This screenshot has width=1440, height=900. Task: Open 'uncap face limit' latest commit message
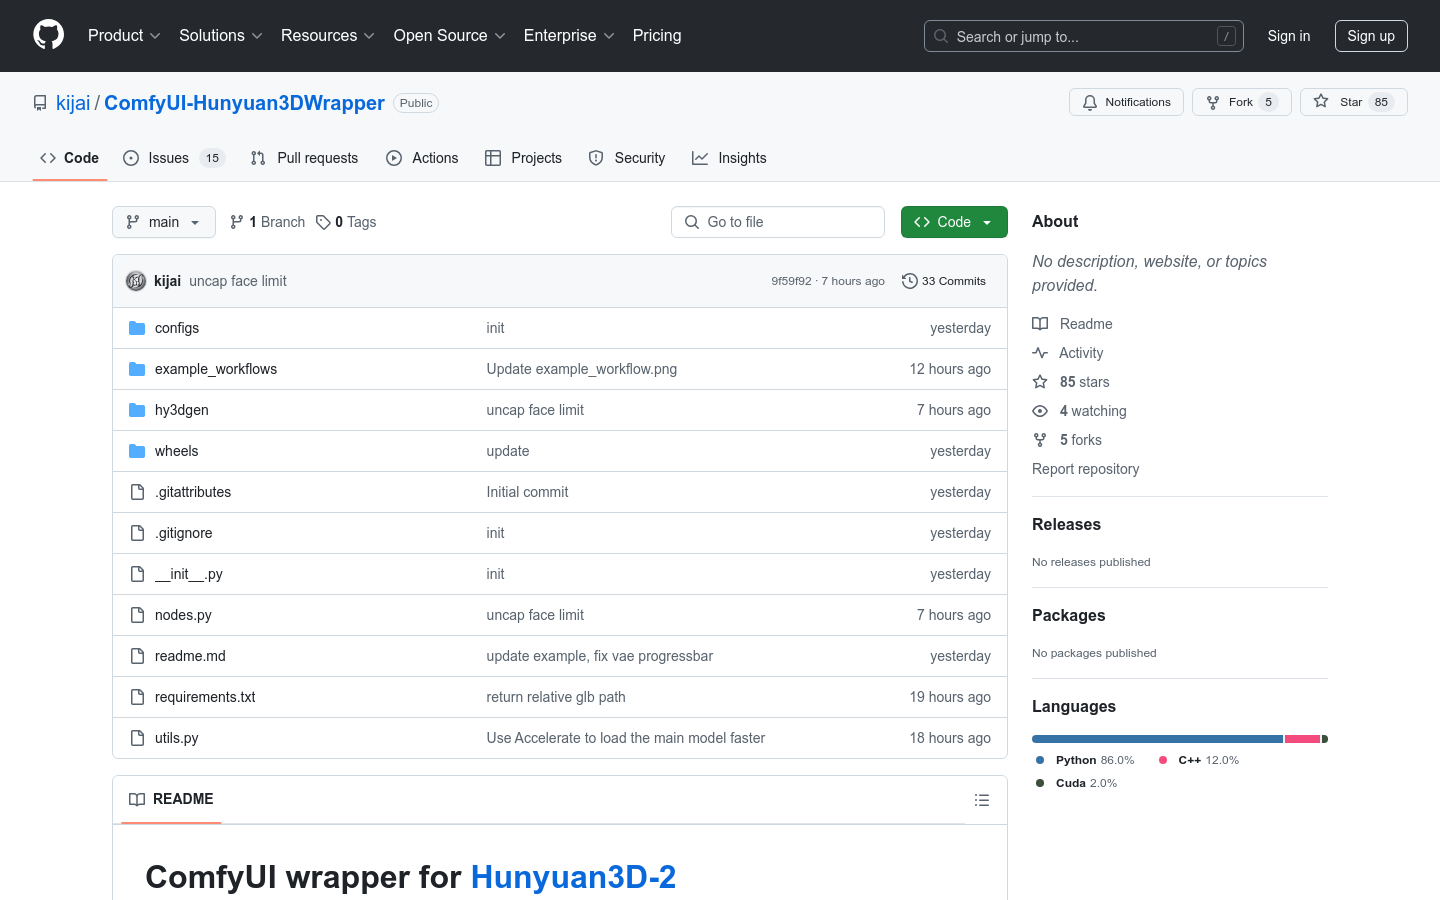tap(238, 281)
